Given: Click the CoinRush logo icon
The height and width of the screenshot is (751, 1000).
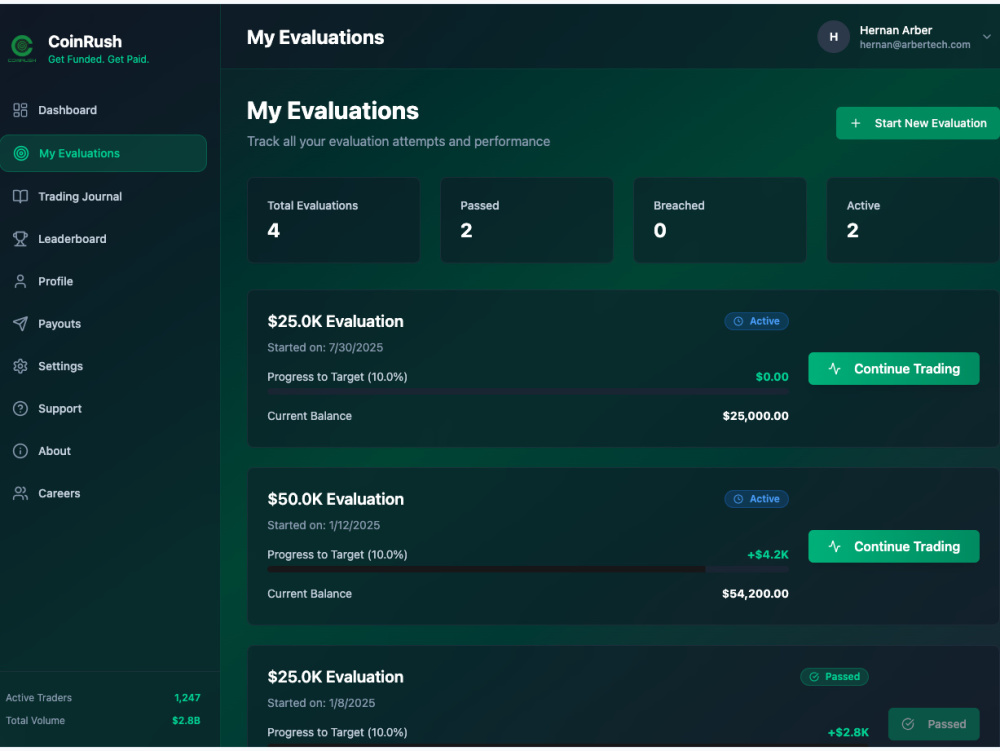Looking at the screenshot, I should pos(22,48).
